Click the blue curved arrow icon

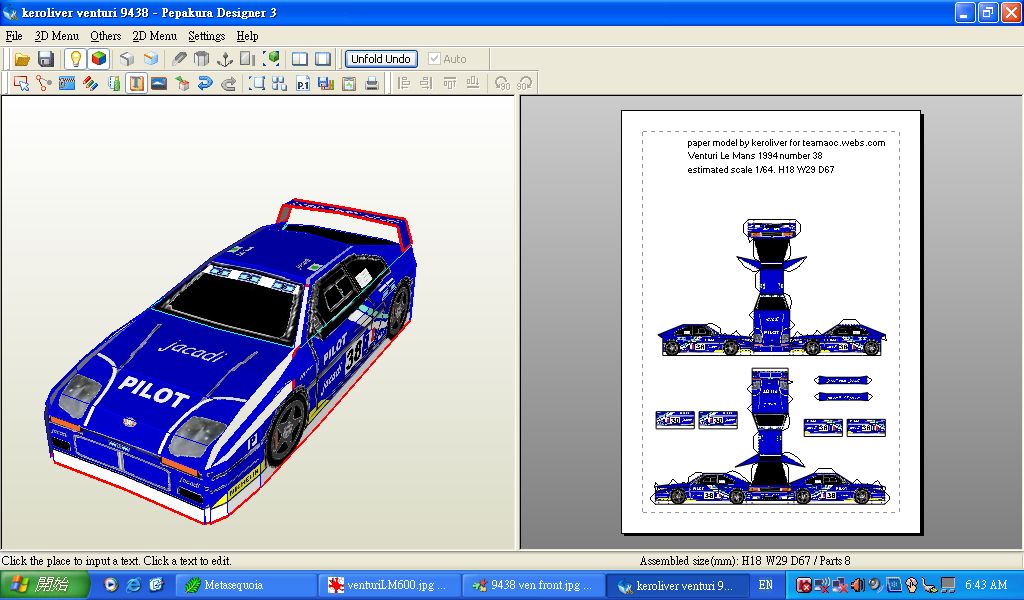[x=205, y=84]
